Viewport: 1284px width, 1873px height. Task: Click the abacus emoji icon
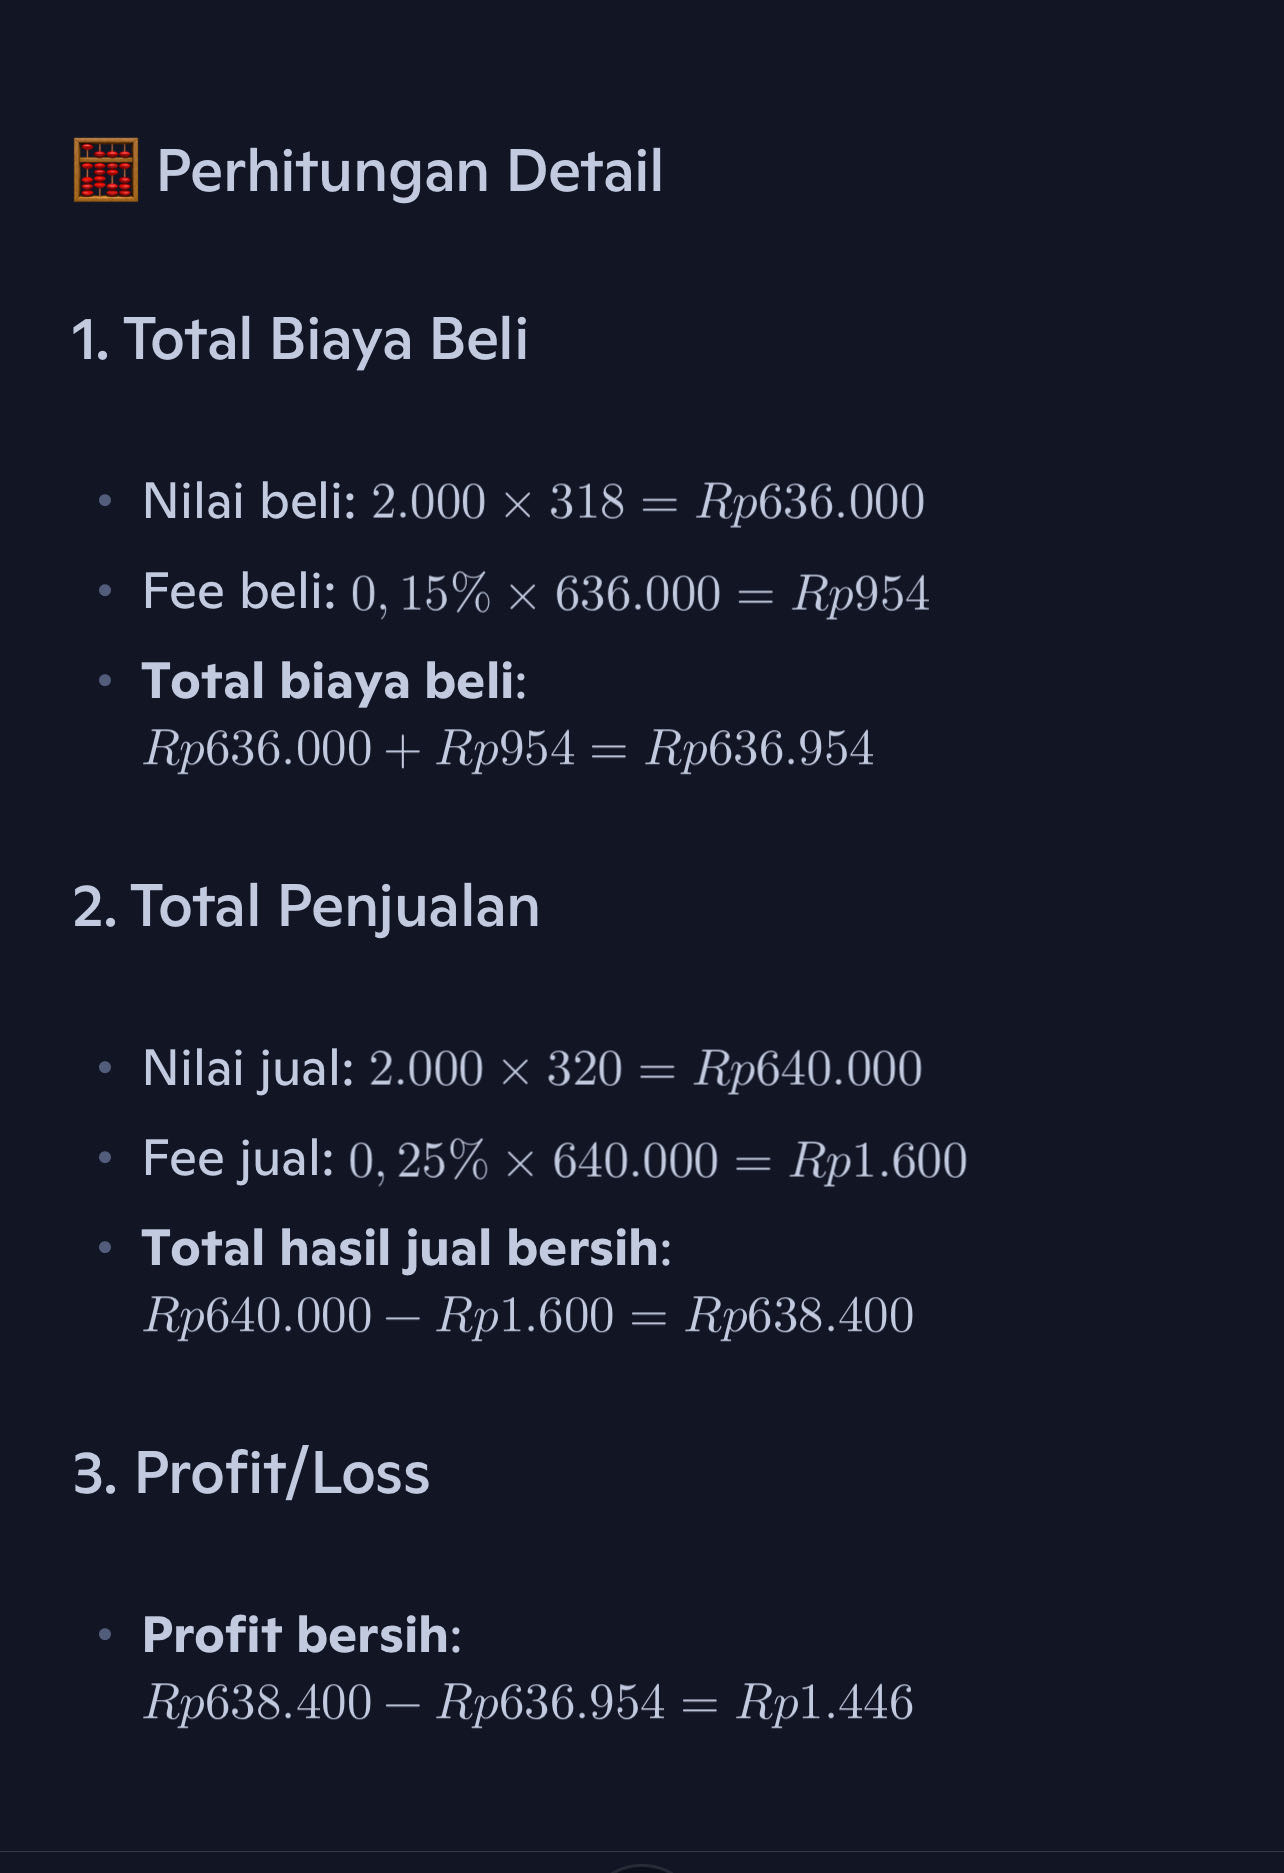pyautogui.click(x=106, y=171)
